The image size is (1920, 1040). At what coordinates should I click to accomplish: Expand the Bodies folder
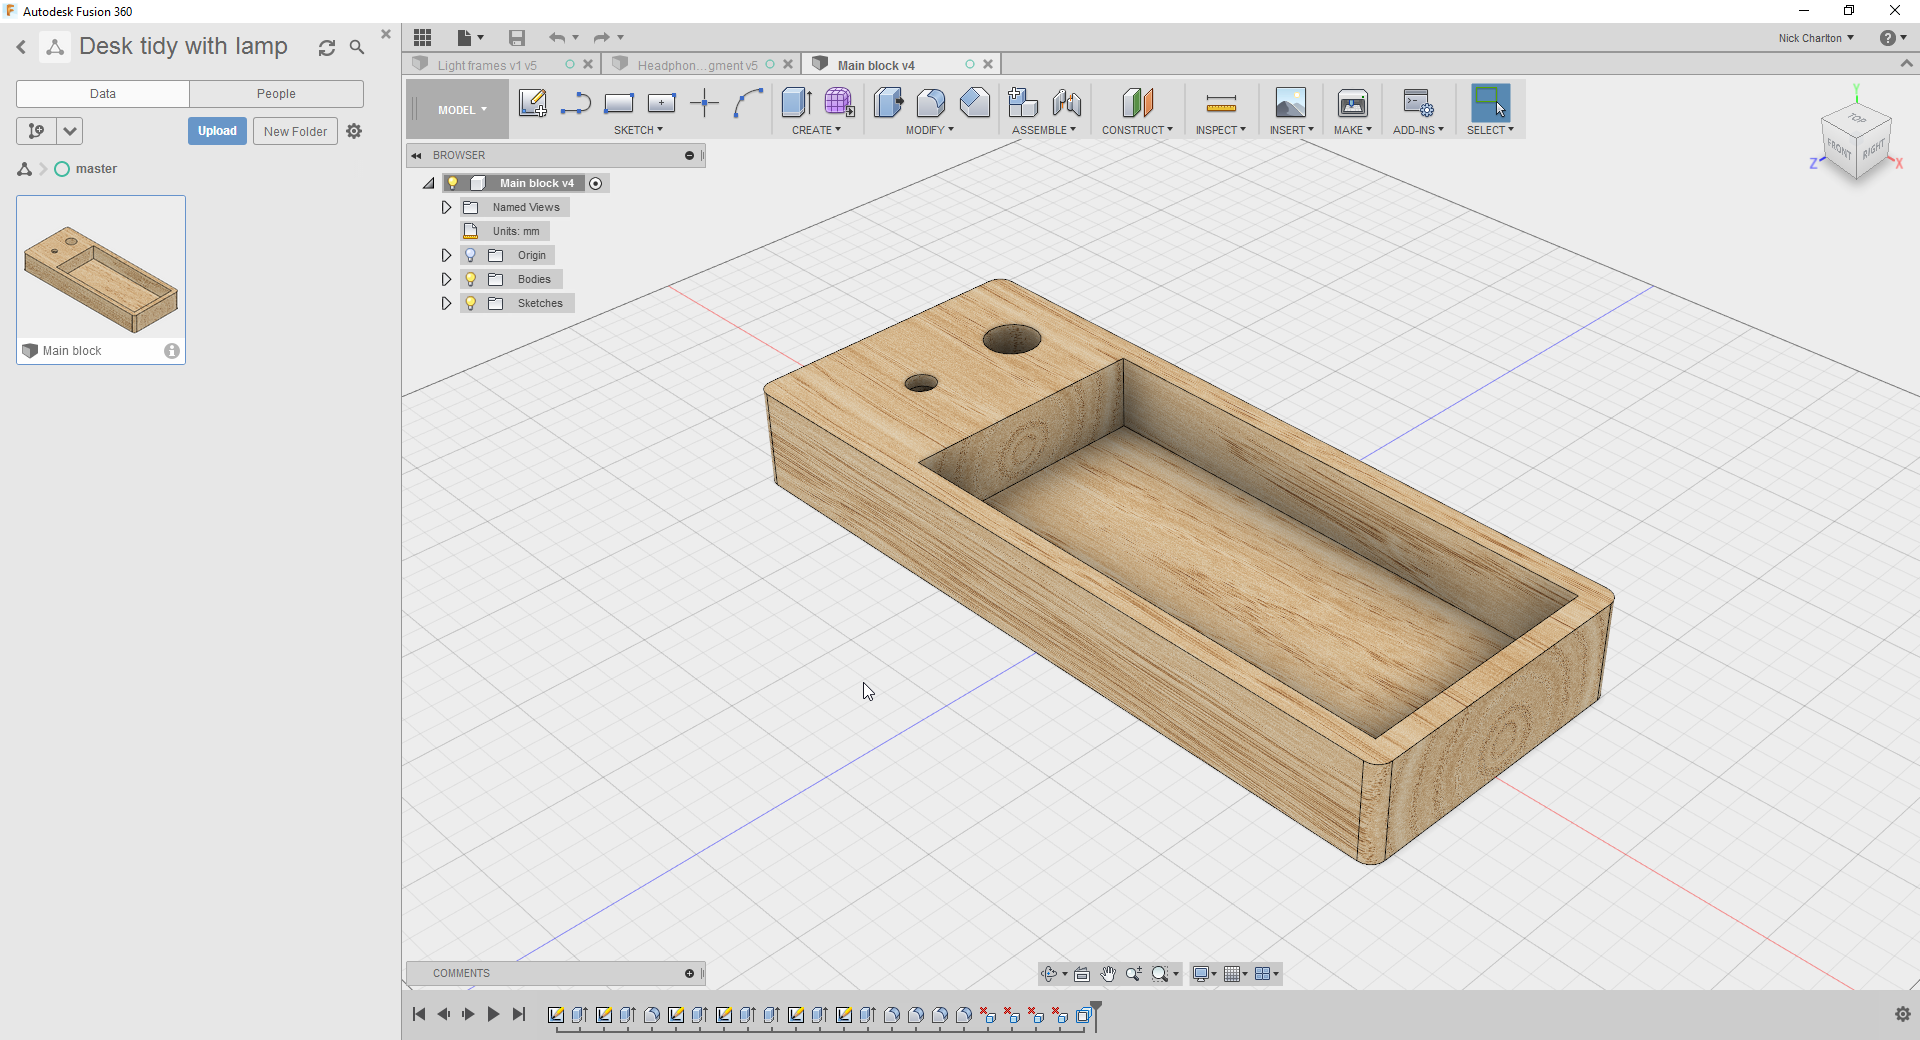point(446,279)
